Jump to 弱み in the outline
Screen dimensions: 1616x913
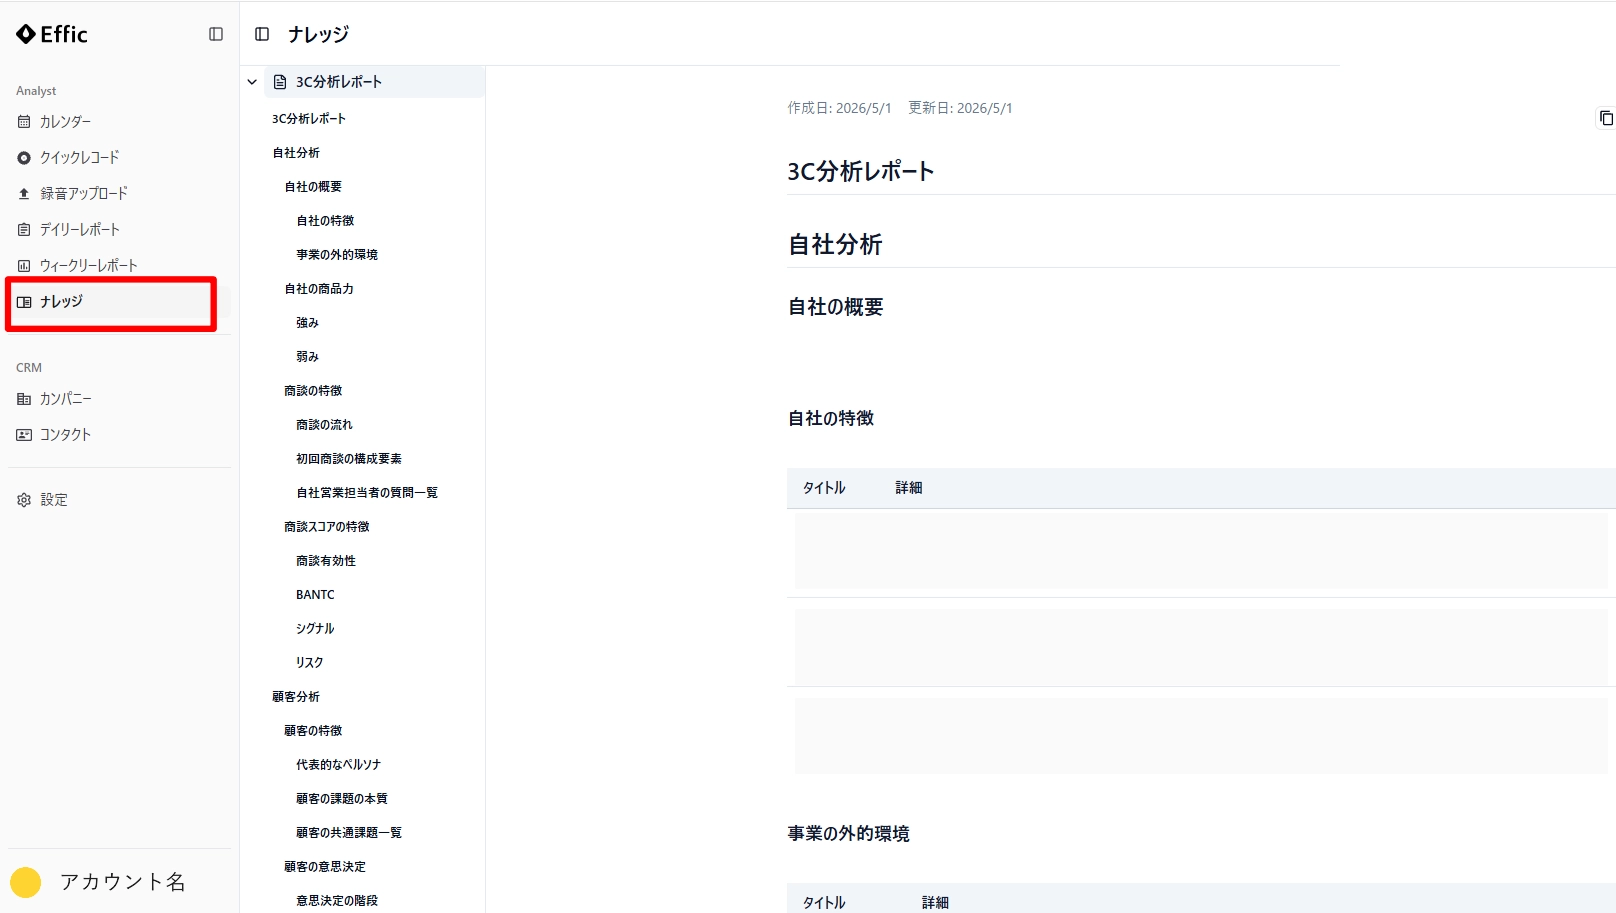pos(307,357)
